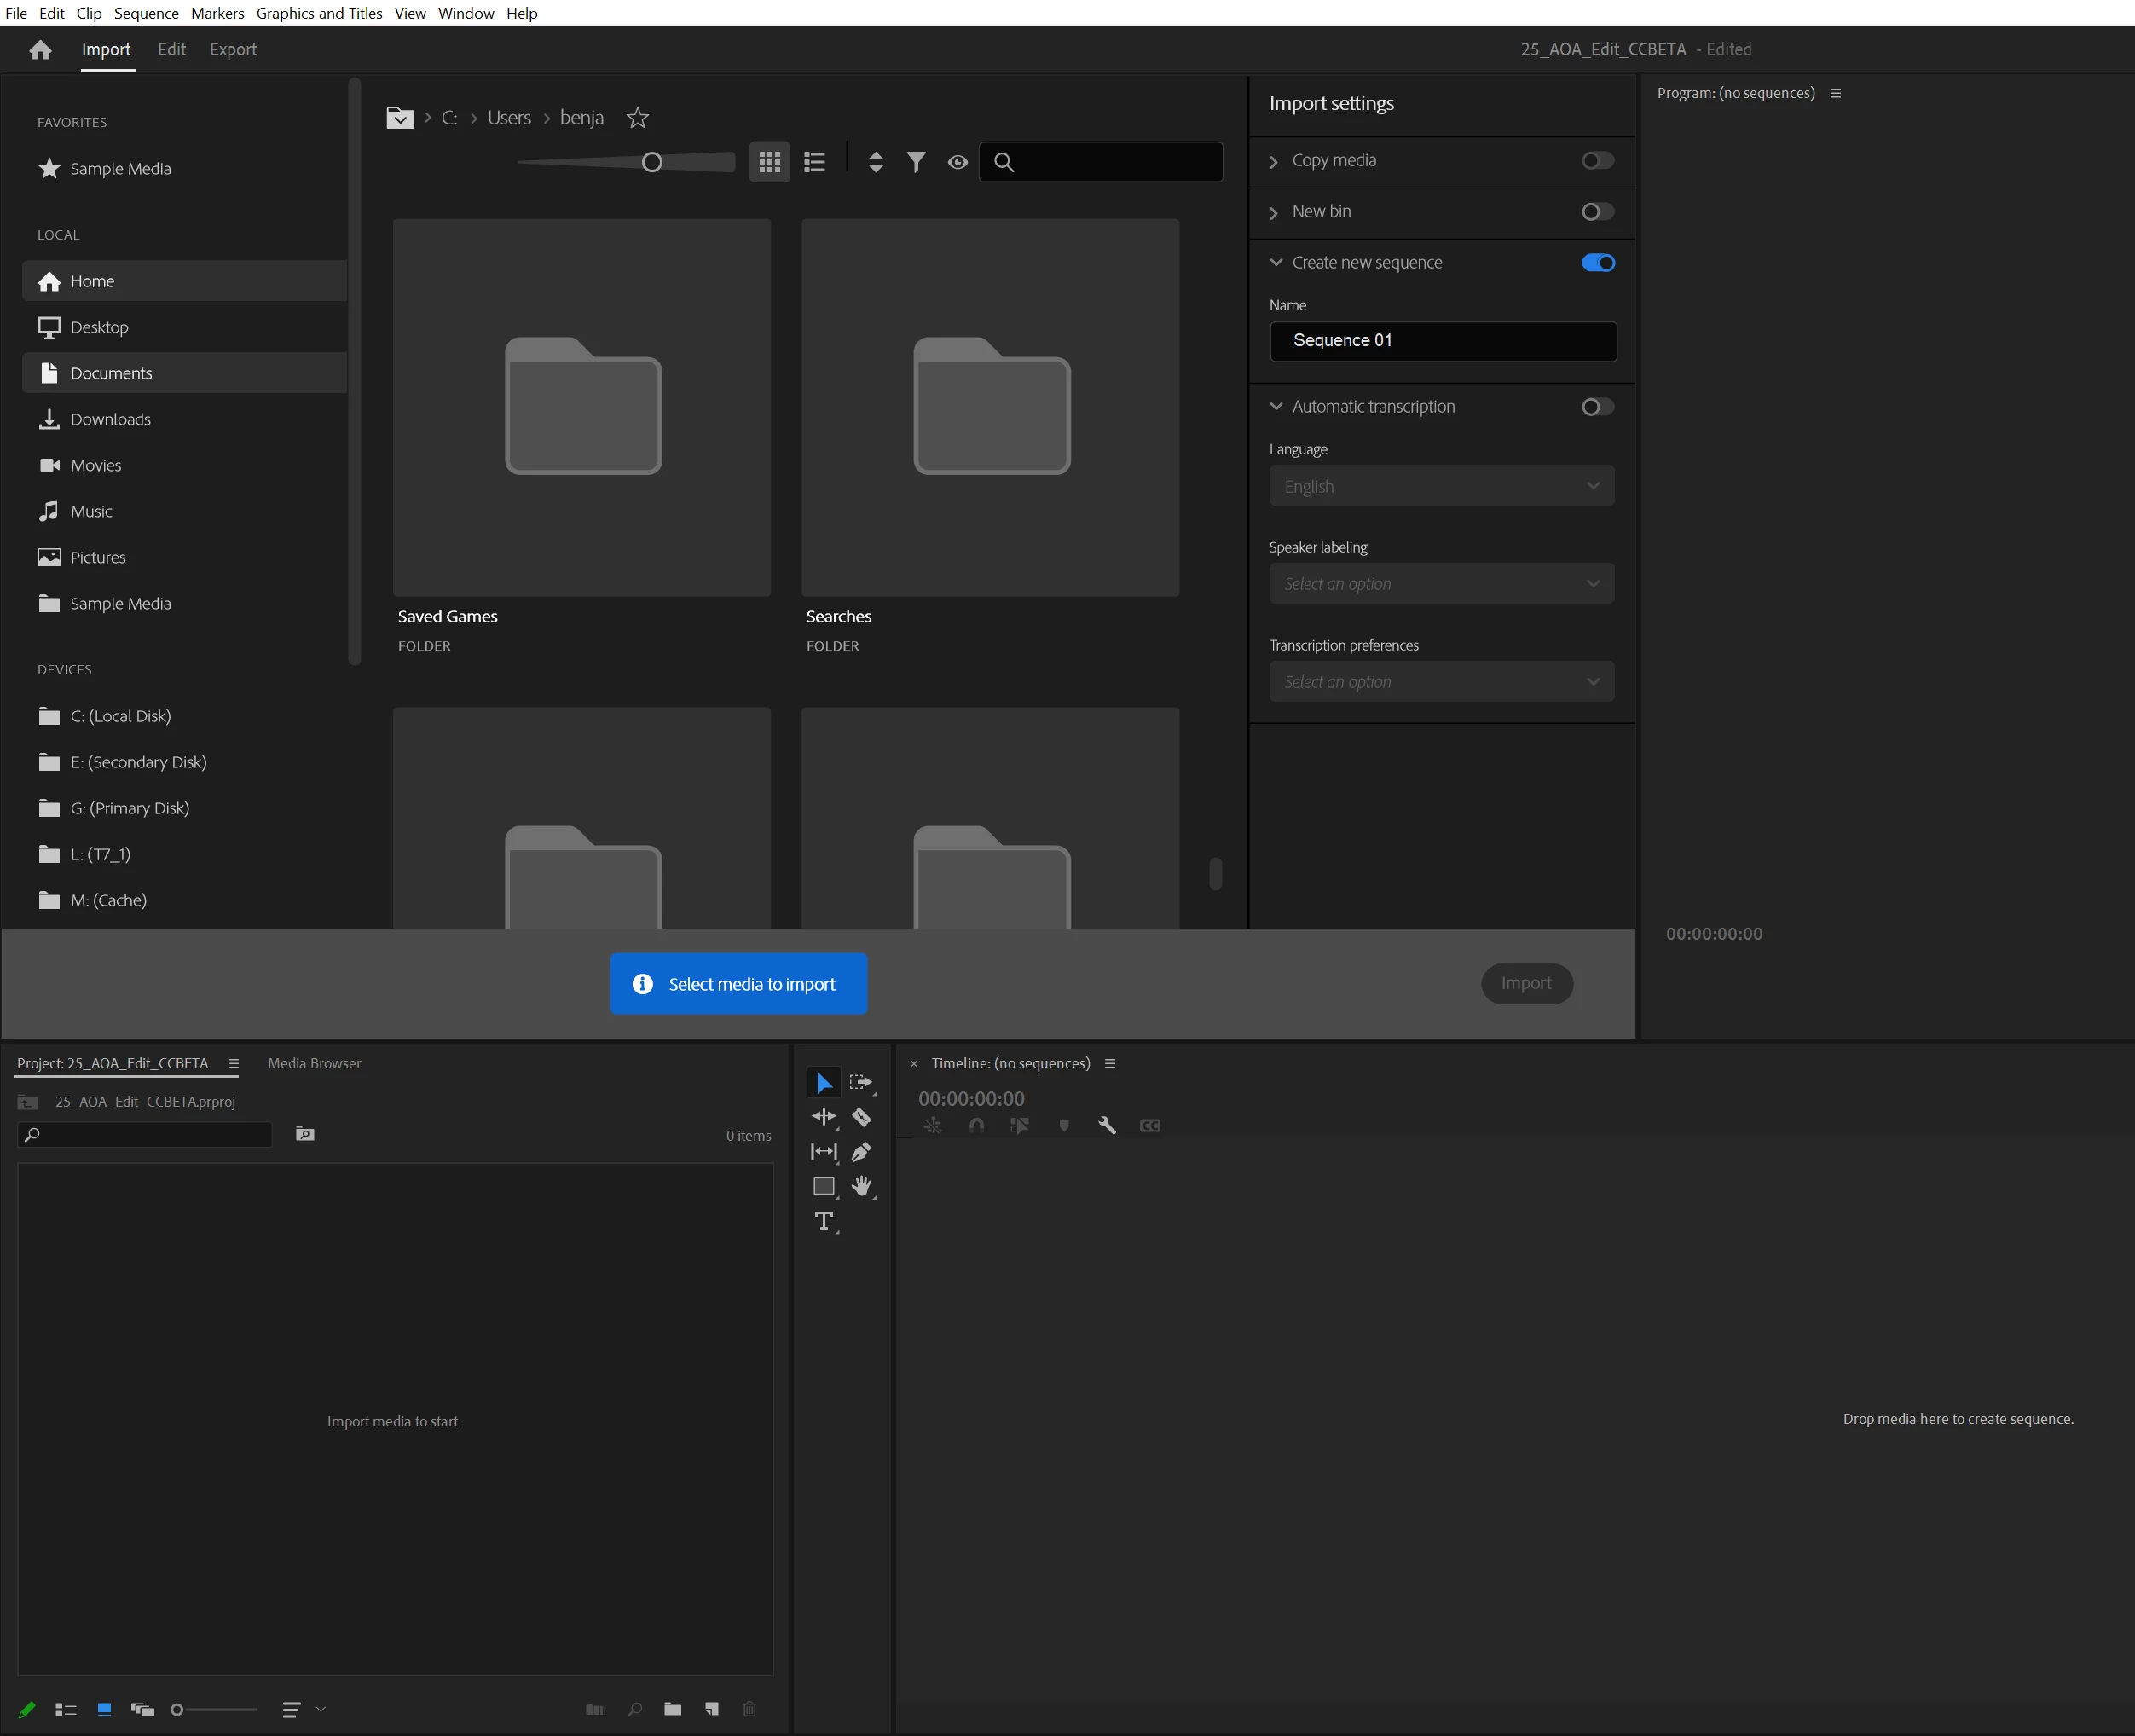The height and width of the screenshot is (1736, 2135).
Task: Turn off Create new sequence toggle
Action: 1597,263
